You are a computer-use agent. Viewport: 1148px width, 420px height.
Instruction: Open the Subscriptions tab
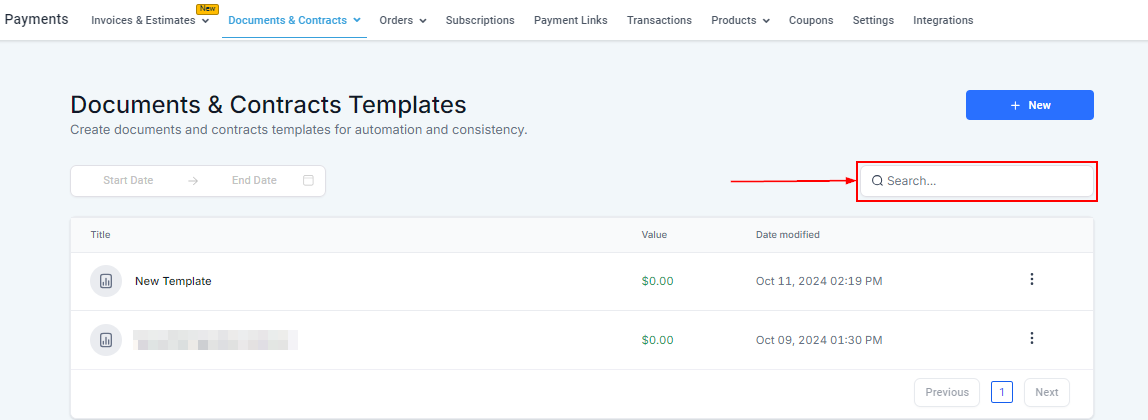point(480,20)
